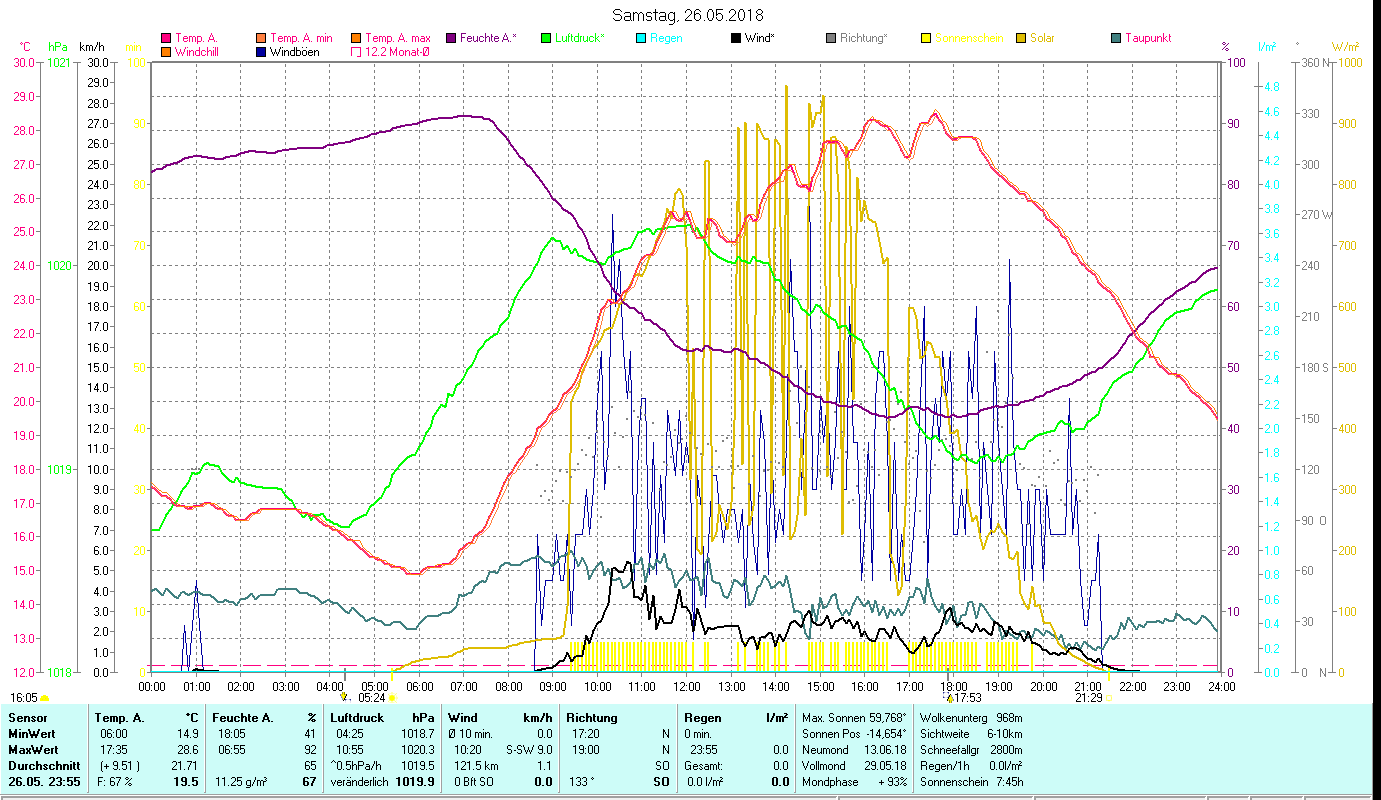Viewport: 1381px width, 800px height.
Task: Click the Temp. A. max legend swatch
Action: coord(356,38)
